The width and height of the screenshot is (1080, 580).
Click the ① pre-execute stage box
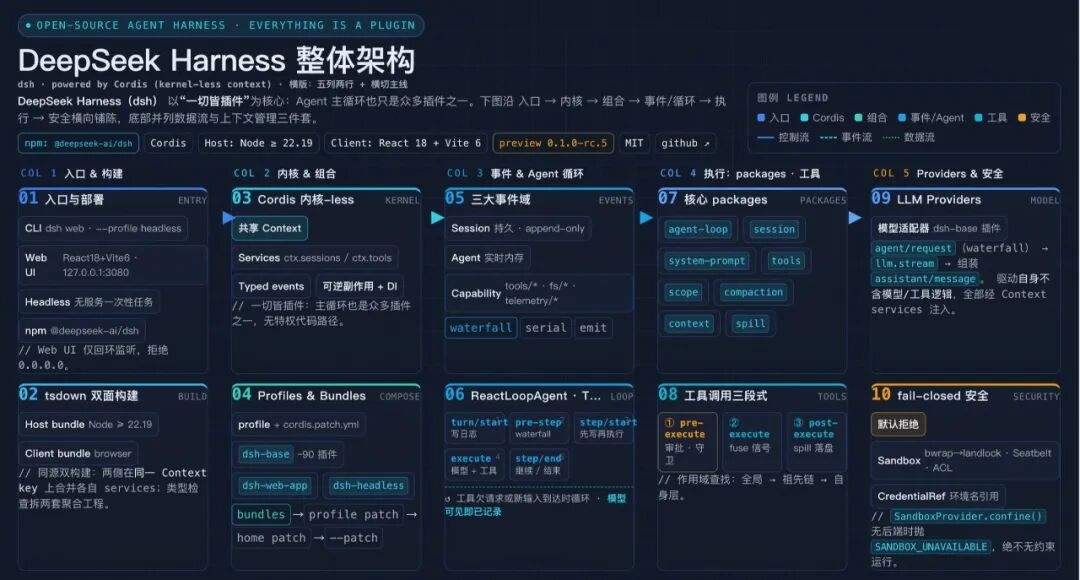[687, 442]
